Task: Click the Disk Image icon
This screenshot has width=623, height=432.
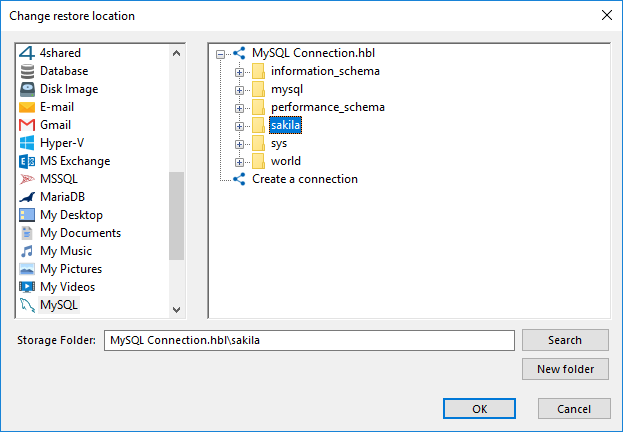Action: [x=27, y=89]
